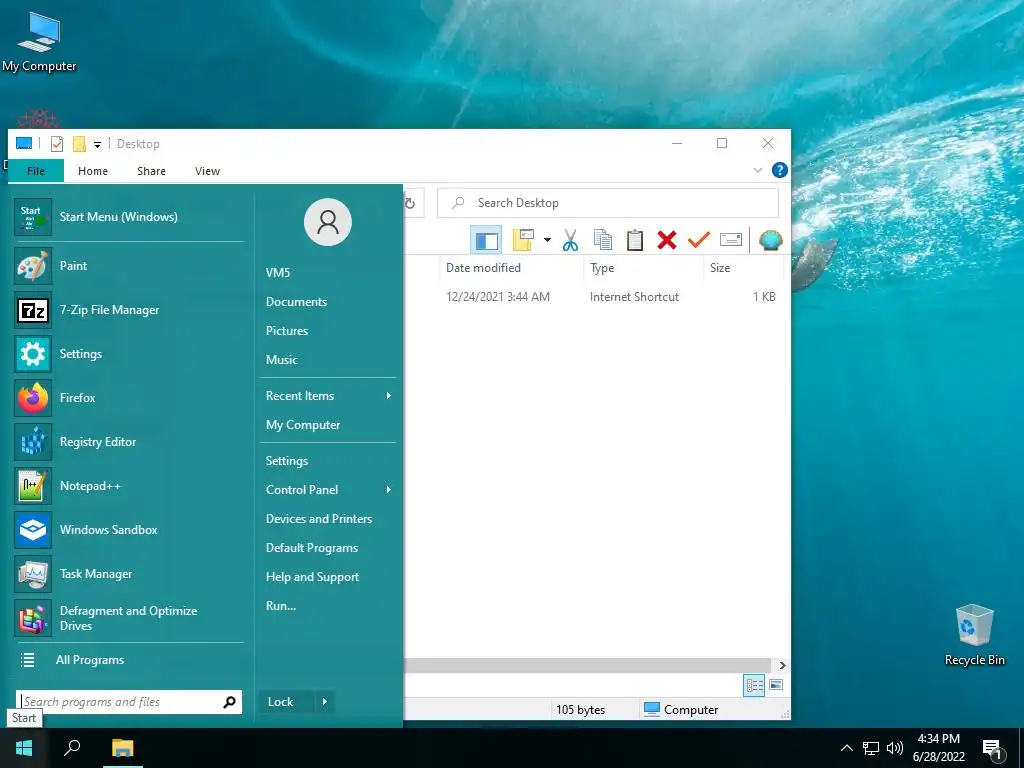Sort by Size column header
The image size is (1024, 768).
tap(720, 268)
